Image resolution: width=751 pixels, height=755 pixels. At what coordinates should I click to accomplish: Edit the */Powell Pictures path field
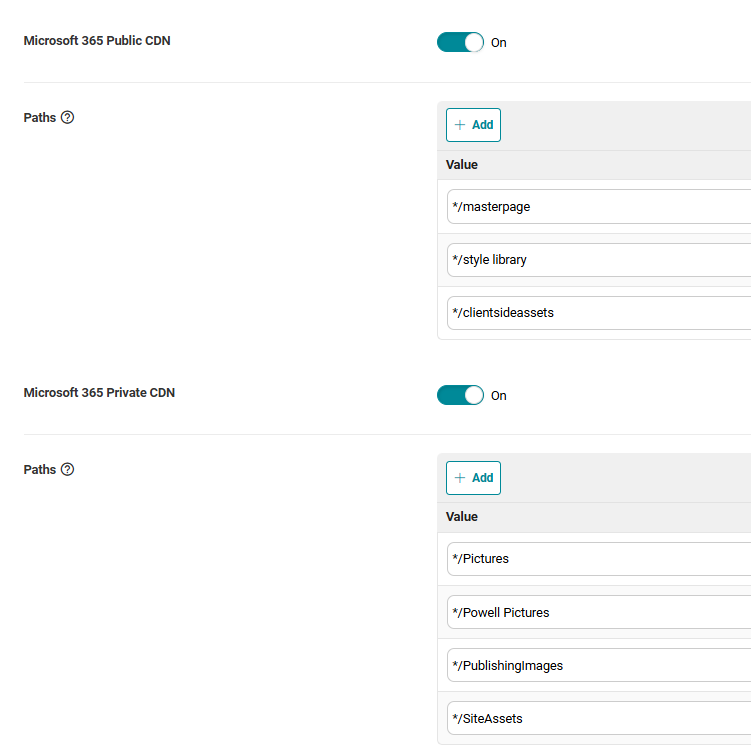(x=599, y=612)
